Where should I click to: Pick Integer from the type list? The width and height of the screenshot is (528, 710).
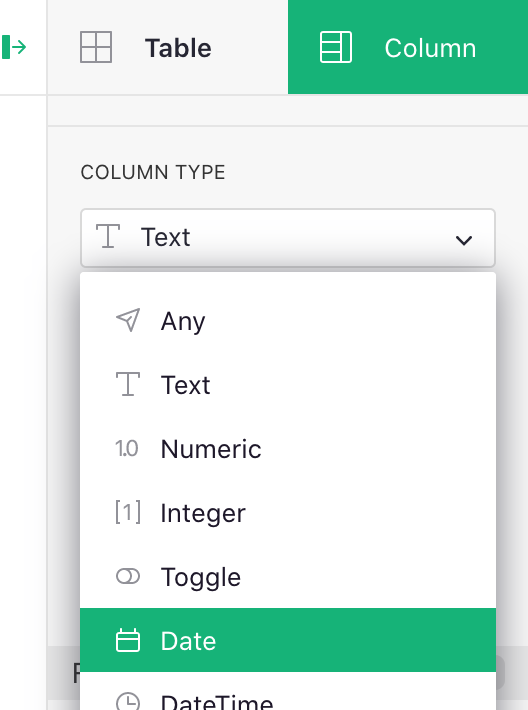[x=288, y=513]
